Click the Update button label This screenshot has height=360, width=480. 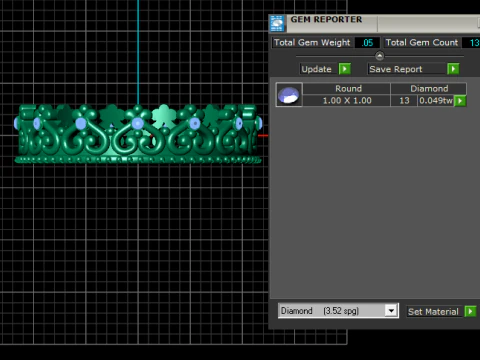click(x=316, y=69)
